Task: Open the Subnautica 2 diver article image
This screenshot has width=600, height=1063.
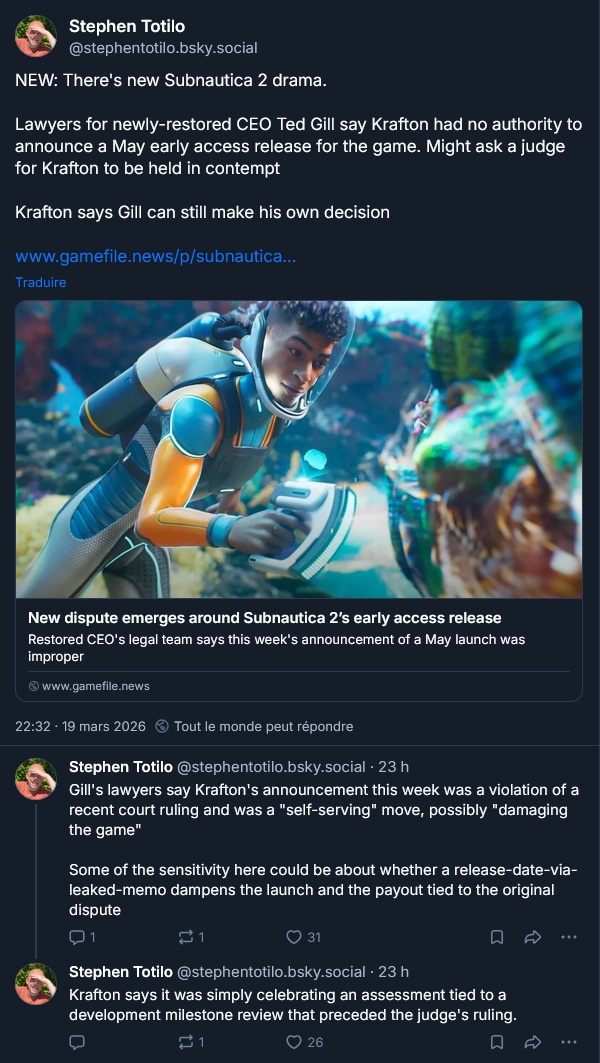Action: pos(299,449)
